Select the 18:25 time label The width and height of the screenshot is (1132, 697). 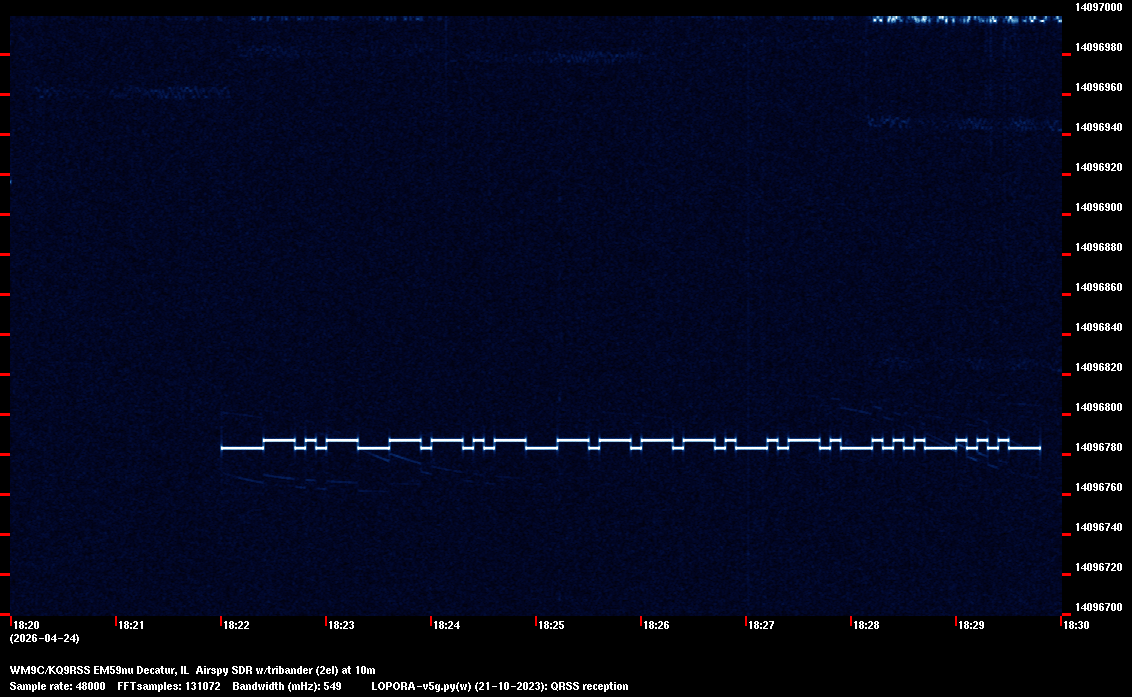click(x=551, y=625)
